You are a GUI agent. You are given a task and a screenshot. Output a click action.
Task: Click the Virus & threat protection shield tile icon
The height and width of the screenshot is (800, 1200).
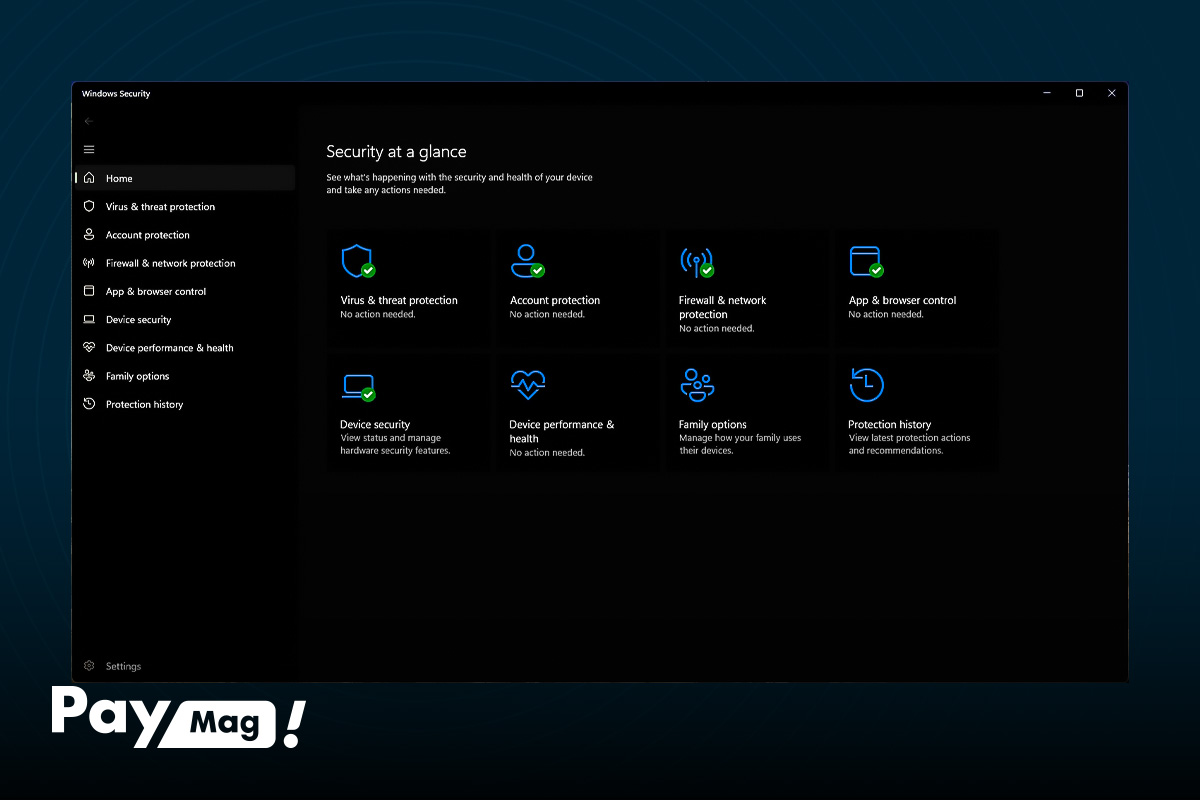pos(356,261)
